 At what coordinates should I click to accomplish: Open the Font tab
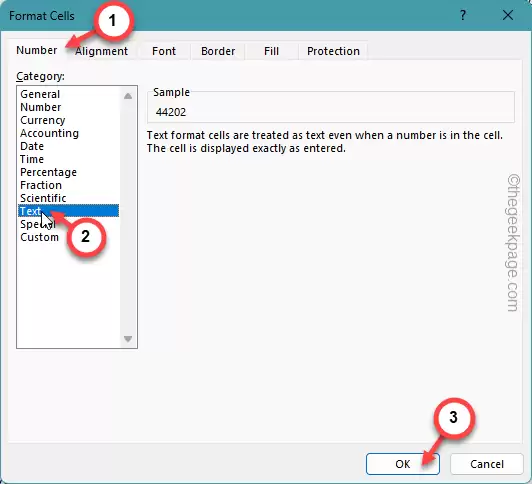tap(164, 51)
